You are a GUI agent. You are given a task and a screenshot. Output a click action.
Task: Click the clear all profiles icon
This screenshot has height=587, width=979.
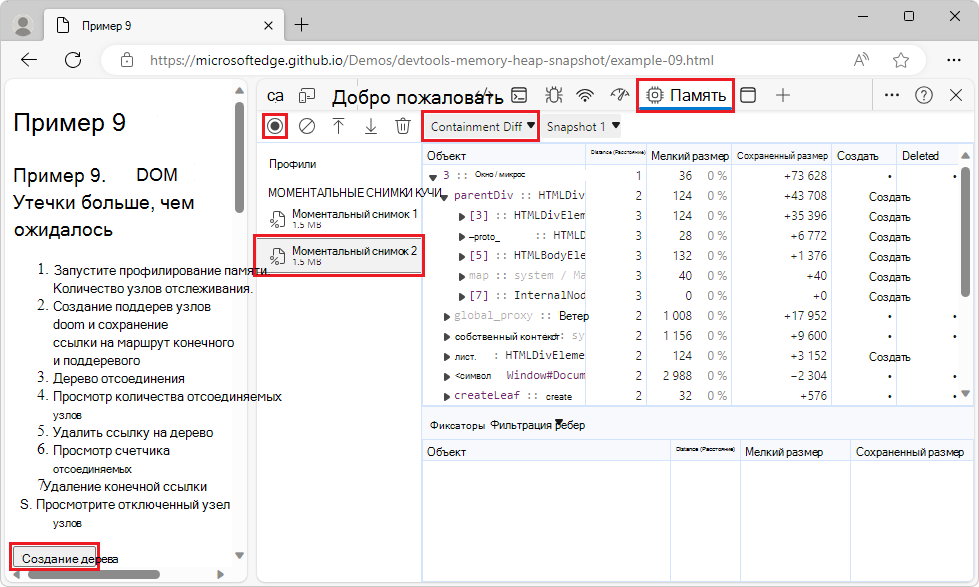click(x=307, y=126)
